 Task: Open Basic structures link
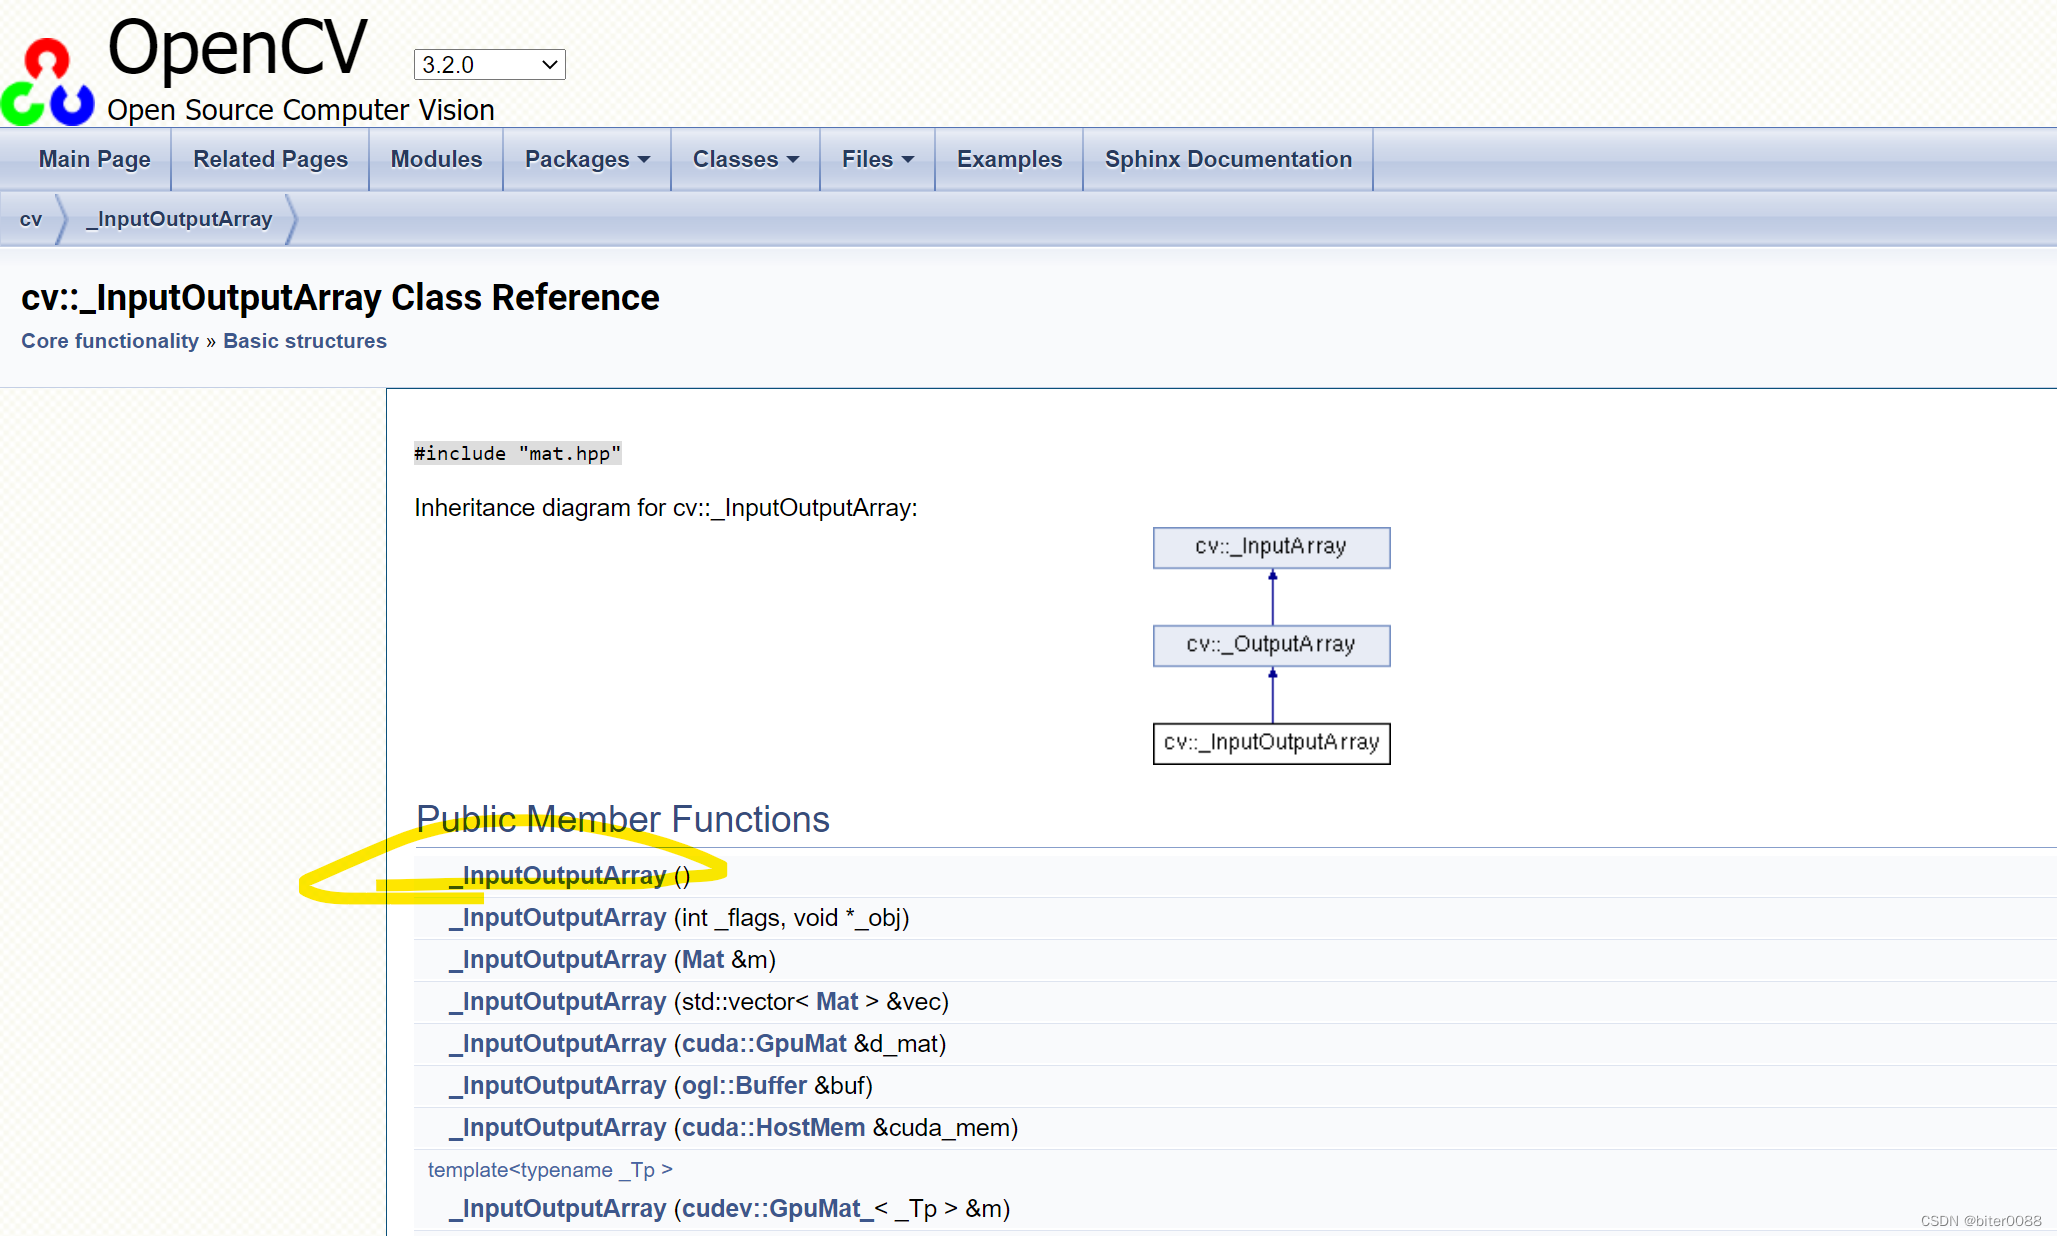[305, 341]
